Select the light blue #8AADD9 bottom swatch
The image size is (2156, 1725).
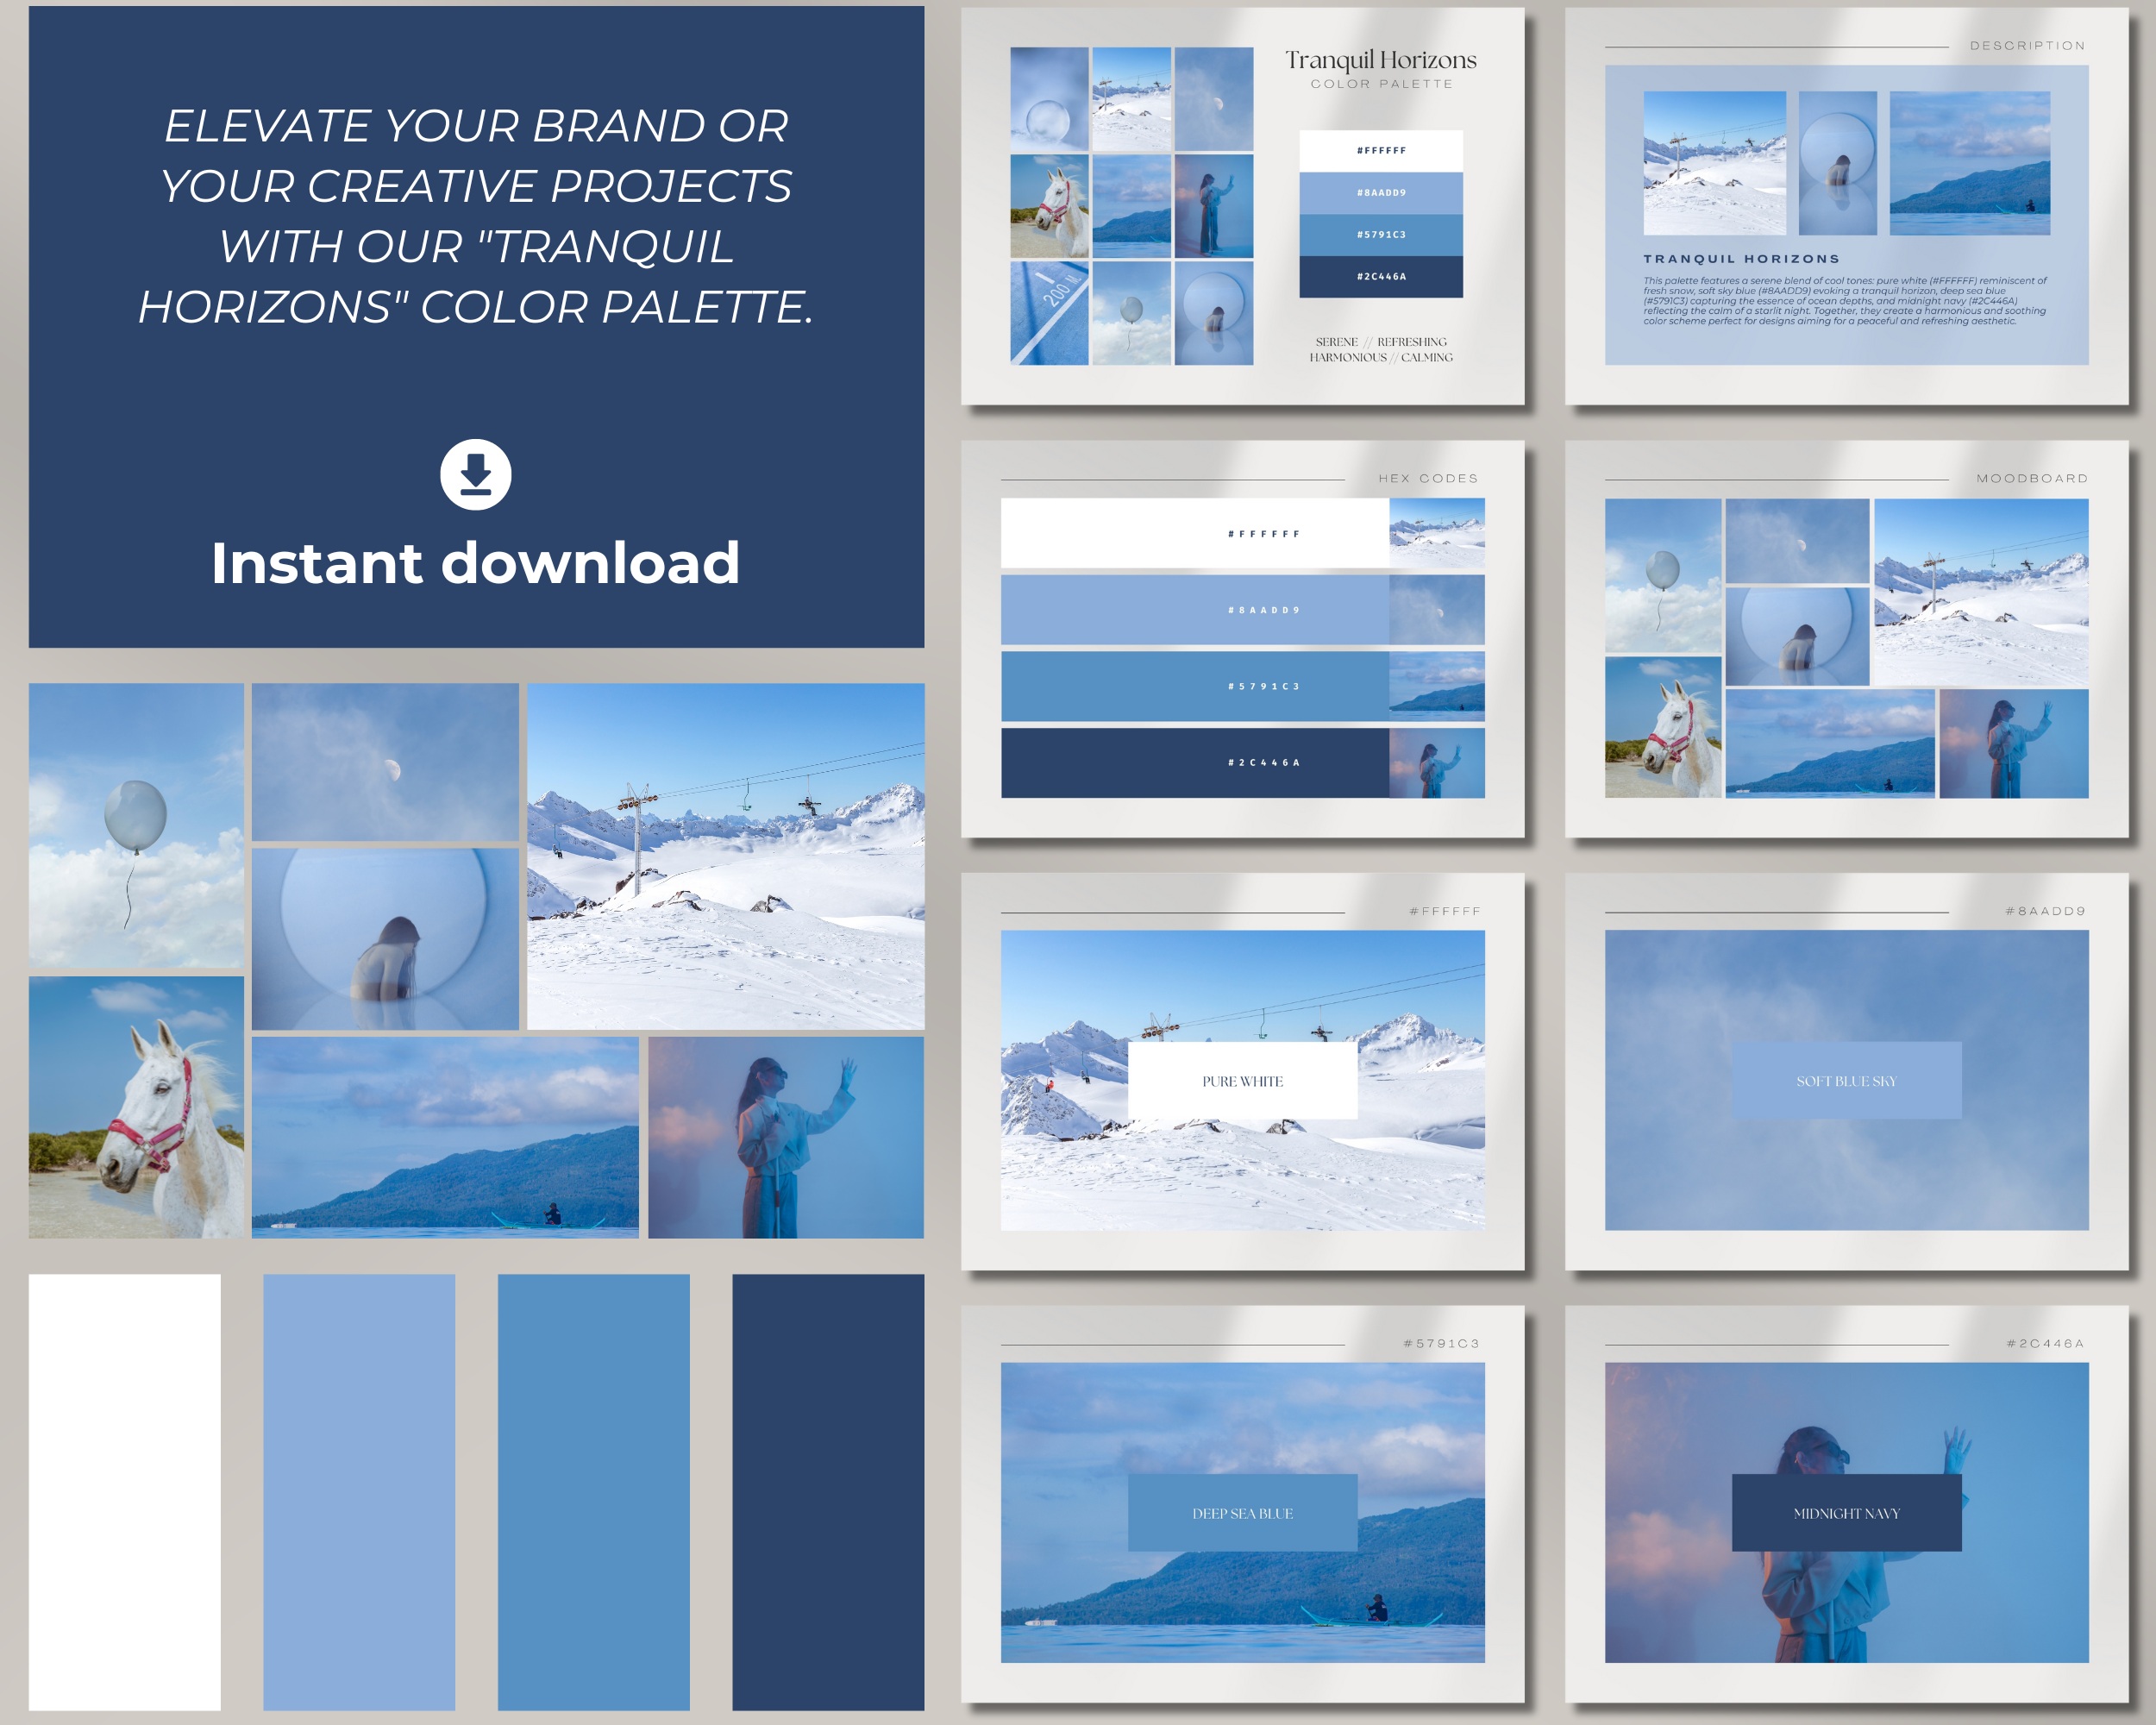click(359, 1491)
